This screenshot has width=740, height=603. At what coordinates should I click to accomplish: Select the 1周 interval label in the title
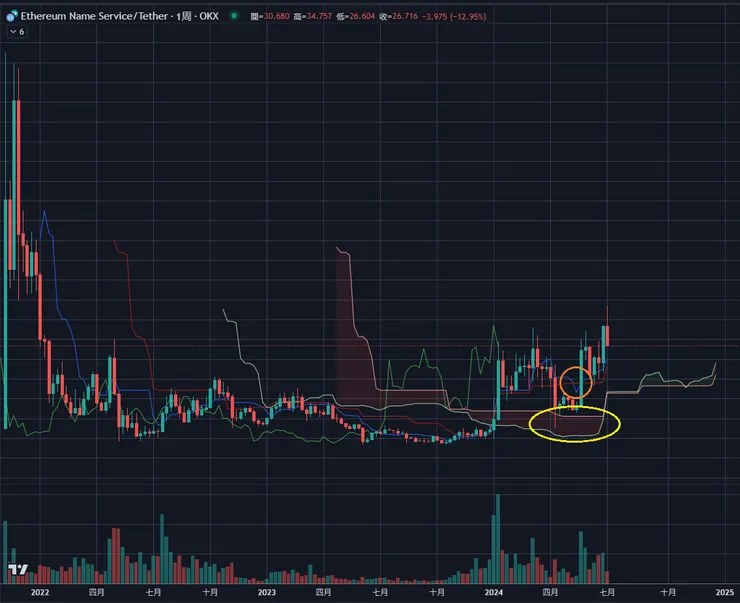[183, 16]
